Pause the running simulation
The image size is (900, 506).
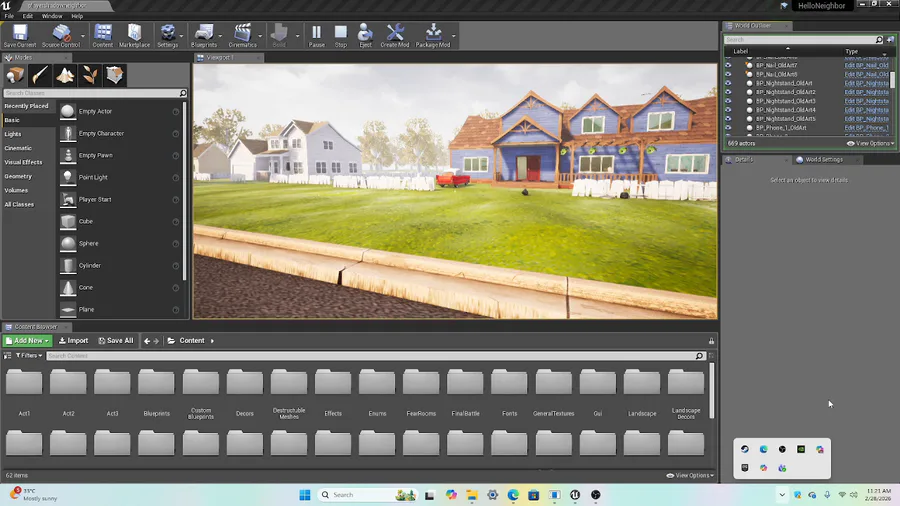[x=316, y=32]
